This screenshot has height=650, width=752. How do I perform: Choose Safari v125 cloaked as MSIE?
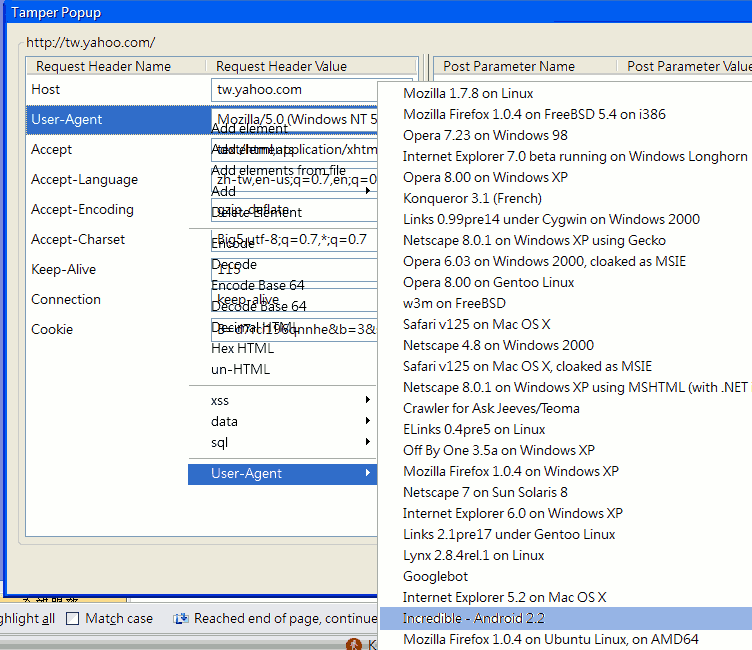527,366
